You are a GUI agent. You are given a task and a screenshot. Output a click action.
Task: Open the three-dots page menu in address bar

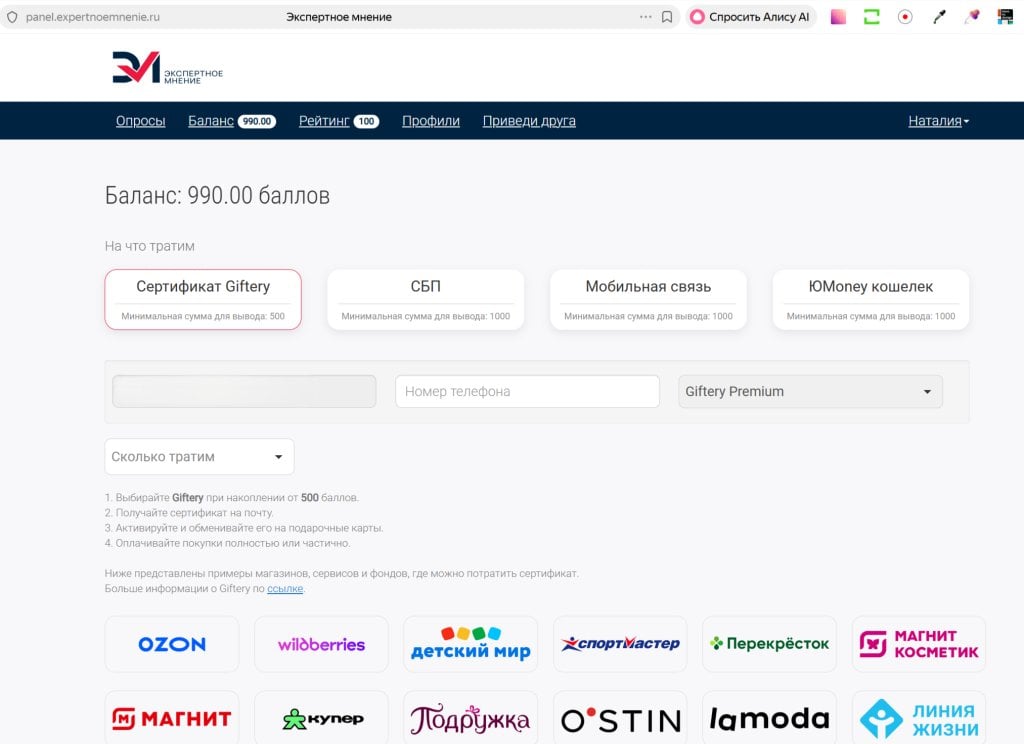tap(645, 17)
